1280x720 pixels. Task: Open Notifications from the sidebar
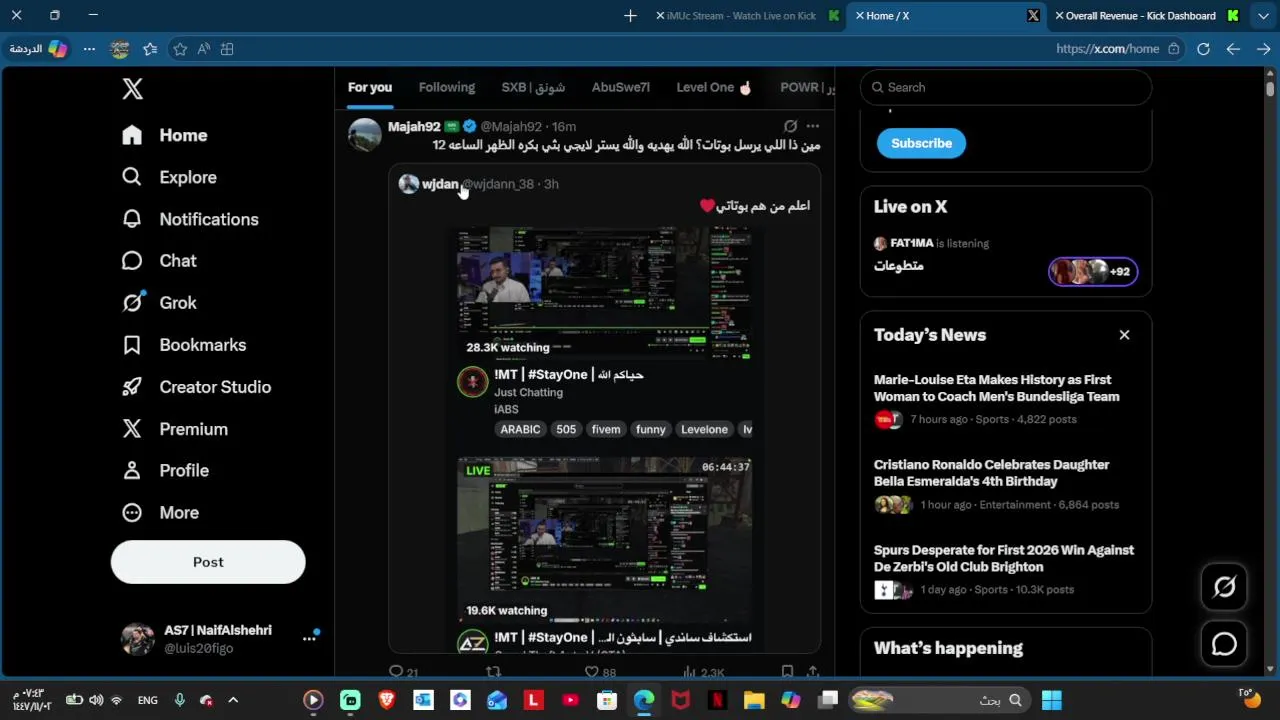(190, 219)
